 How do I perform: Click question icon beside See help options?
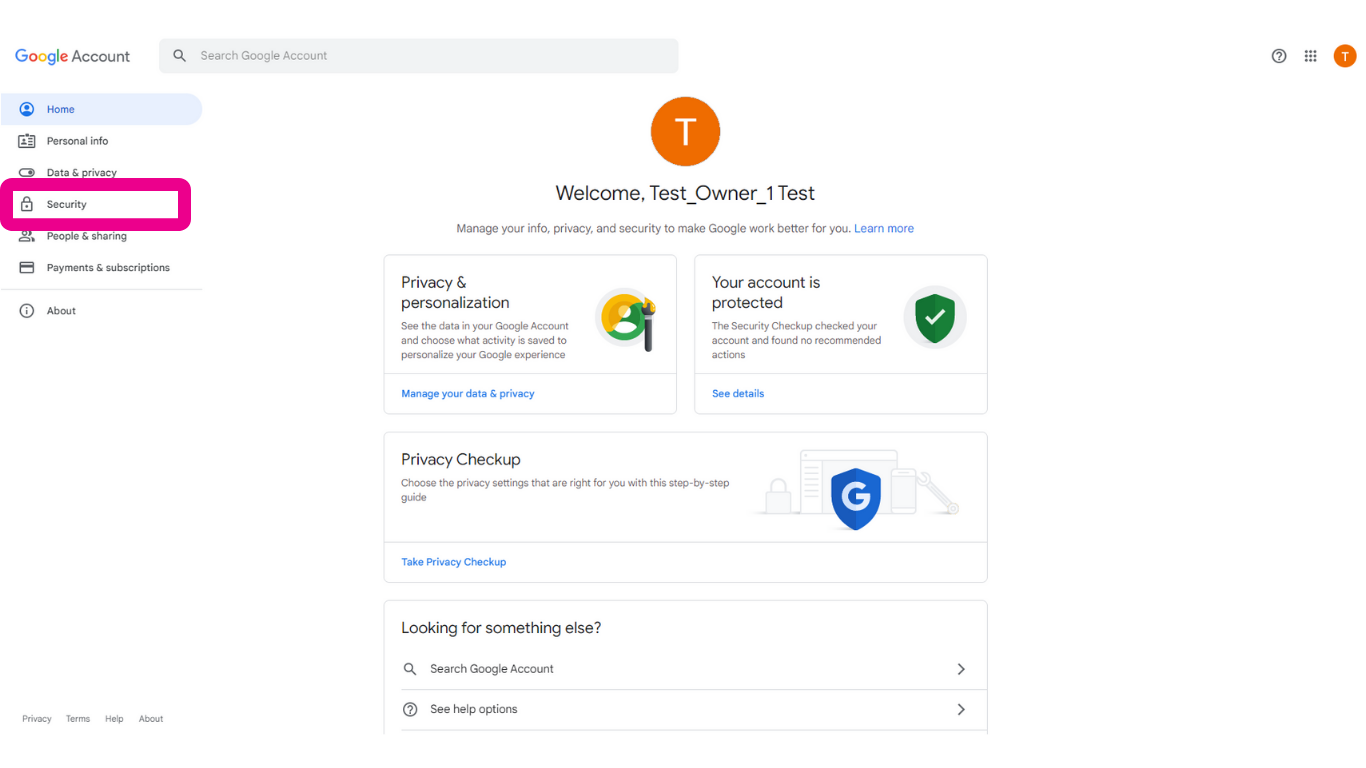tap(410, 709)
